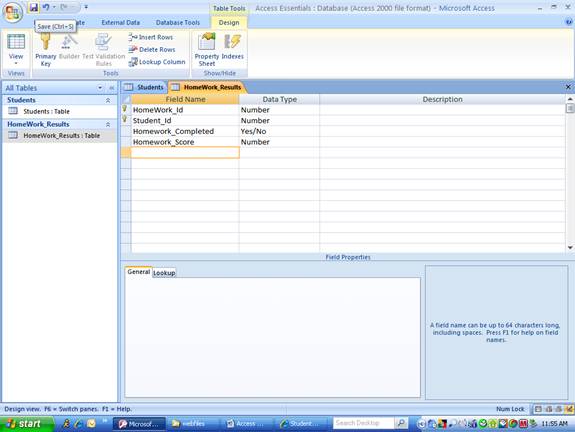Click the Student_Id field name cell
Viewport: 575px width, 432px height.
tap(185, 121)
